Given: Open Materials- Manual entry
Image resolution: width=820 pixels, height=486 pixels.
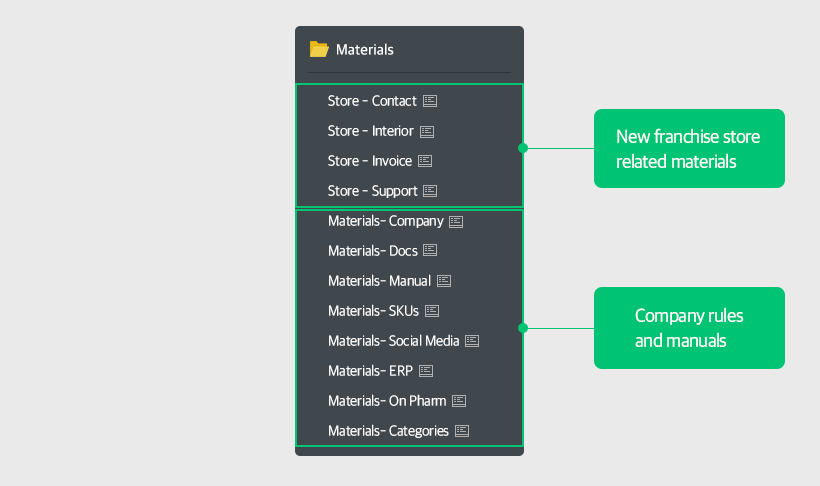Looking at the screenshot, I should (379, 281).
